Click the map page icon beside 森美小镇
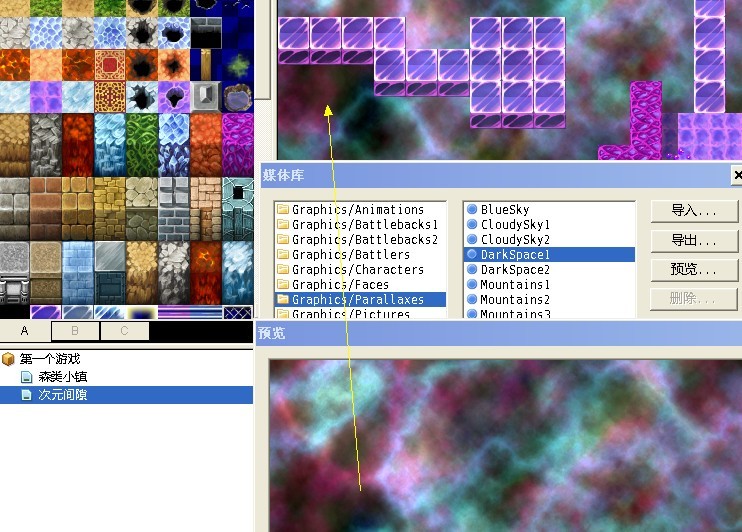The width and height of the screenshot is (742, 532). pyautogui.click(x=26, y=377)
